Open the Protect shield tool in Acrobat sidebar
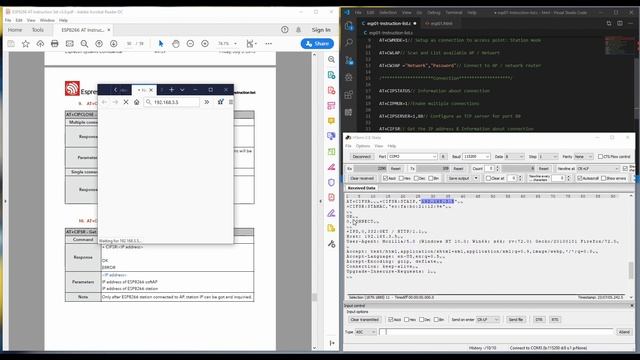This screenshot has height=360, width=640. 331,182
